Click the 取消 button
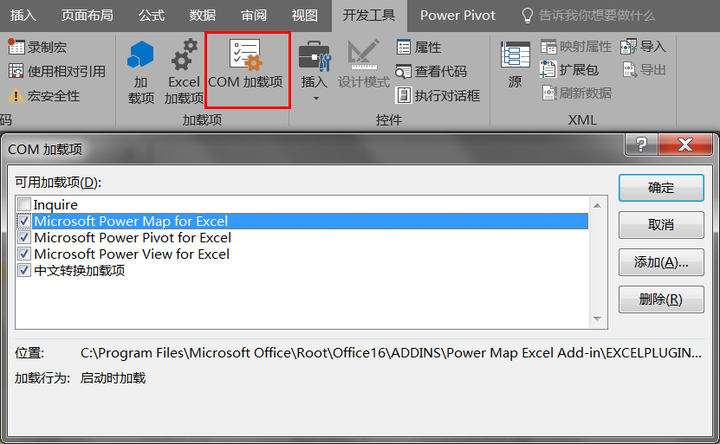Viewport: 720px width, 444px height. pos(661,225)
